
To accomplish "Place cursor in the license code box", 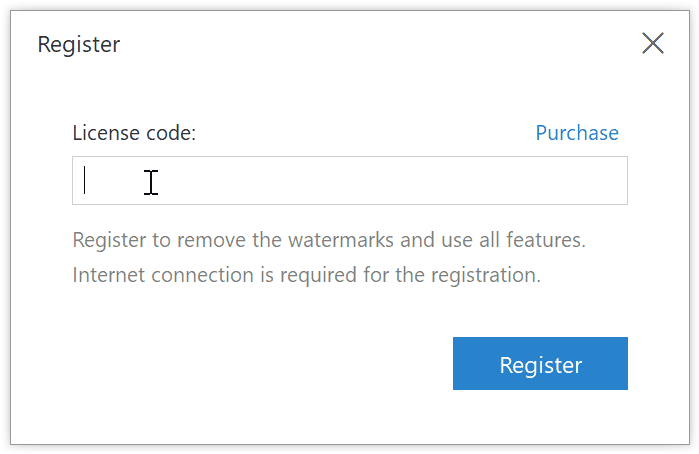I will pyautogui.click(x=350, y=181).
